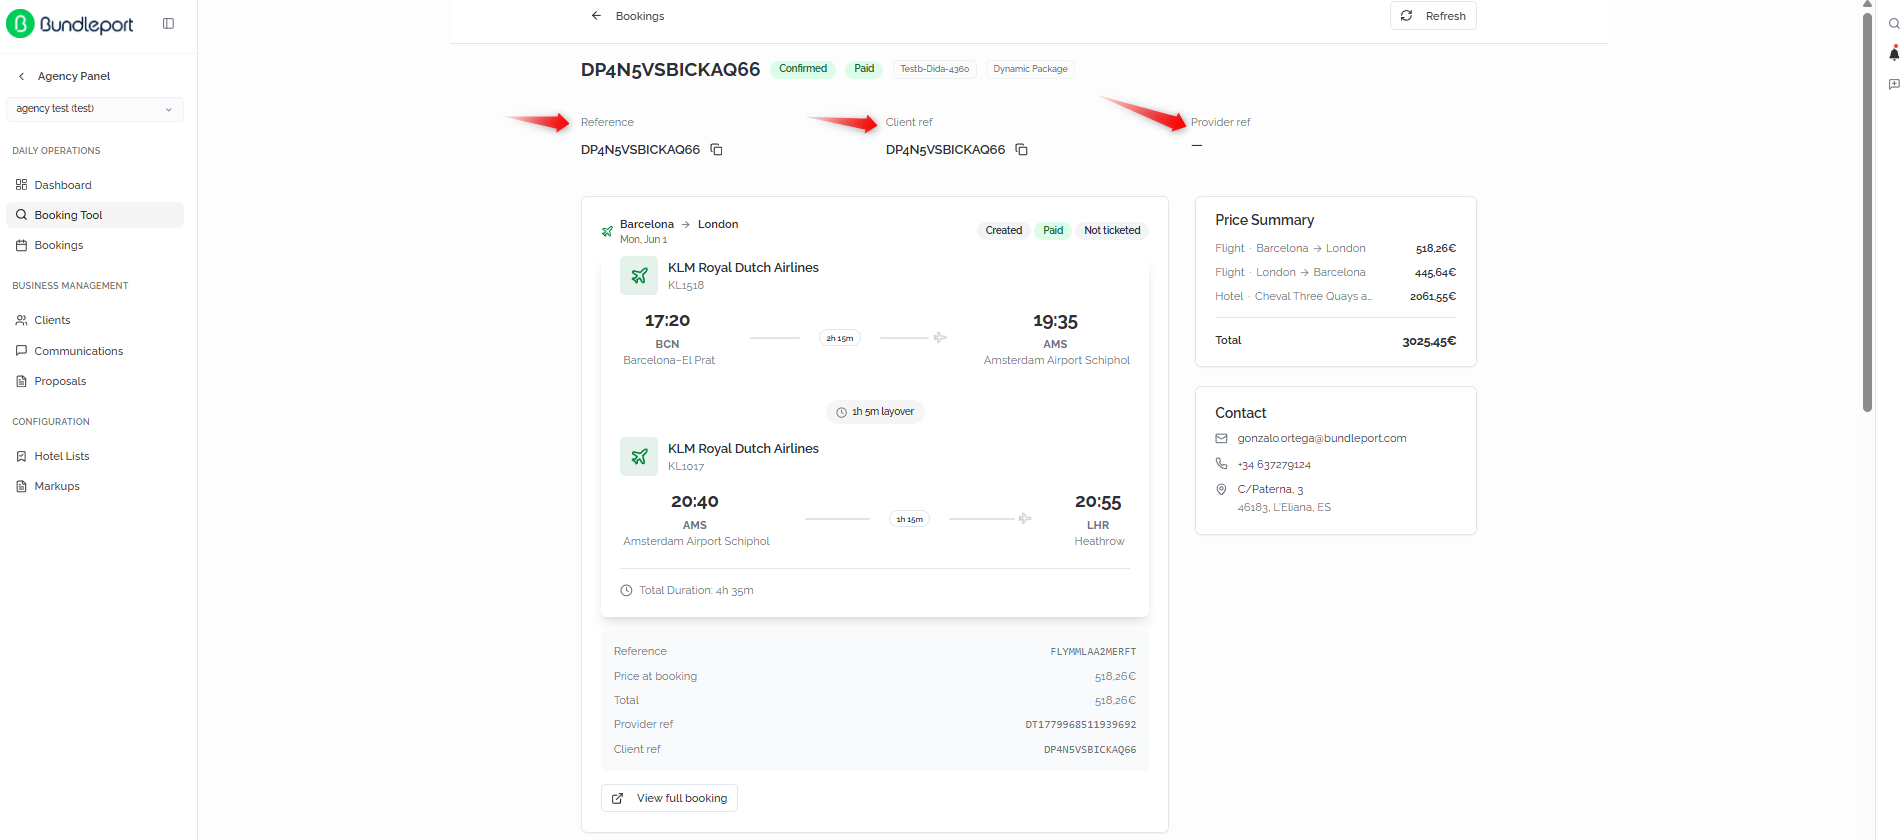The width and height of the screenshot is (1902, 840).
Task: Click the Refresh button
Action: point(1433,16)
